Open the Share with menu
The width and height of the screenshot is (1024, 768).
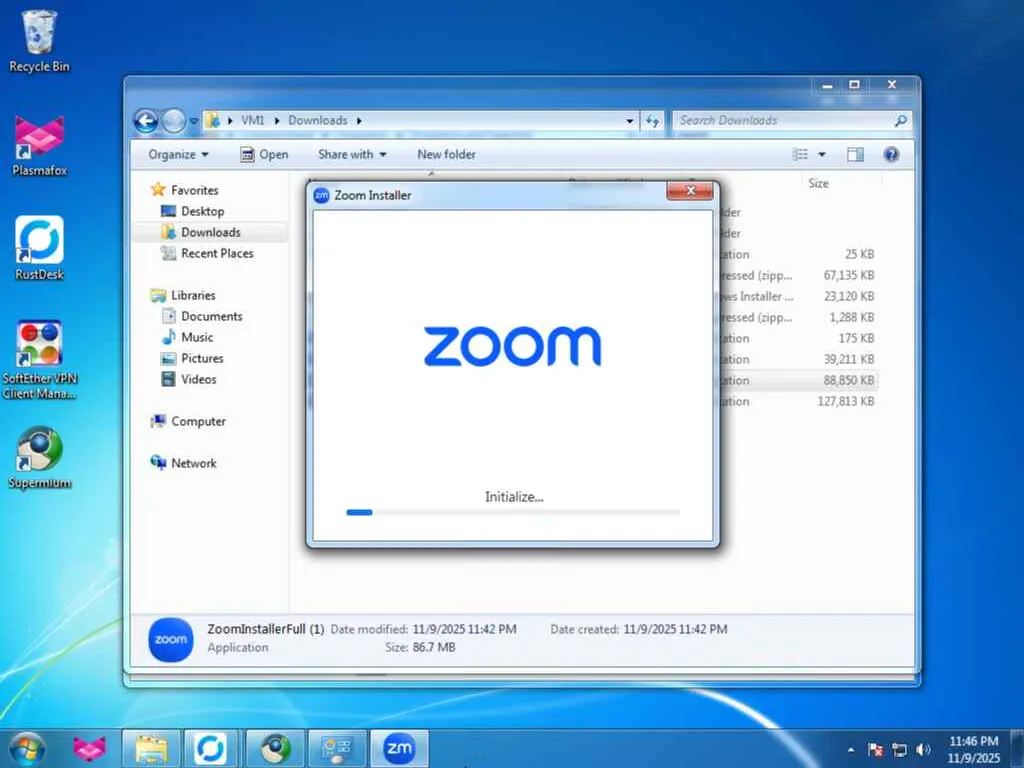click(352, 154)
